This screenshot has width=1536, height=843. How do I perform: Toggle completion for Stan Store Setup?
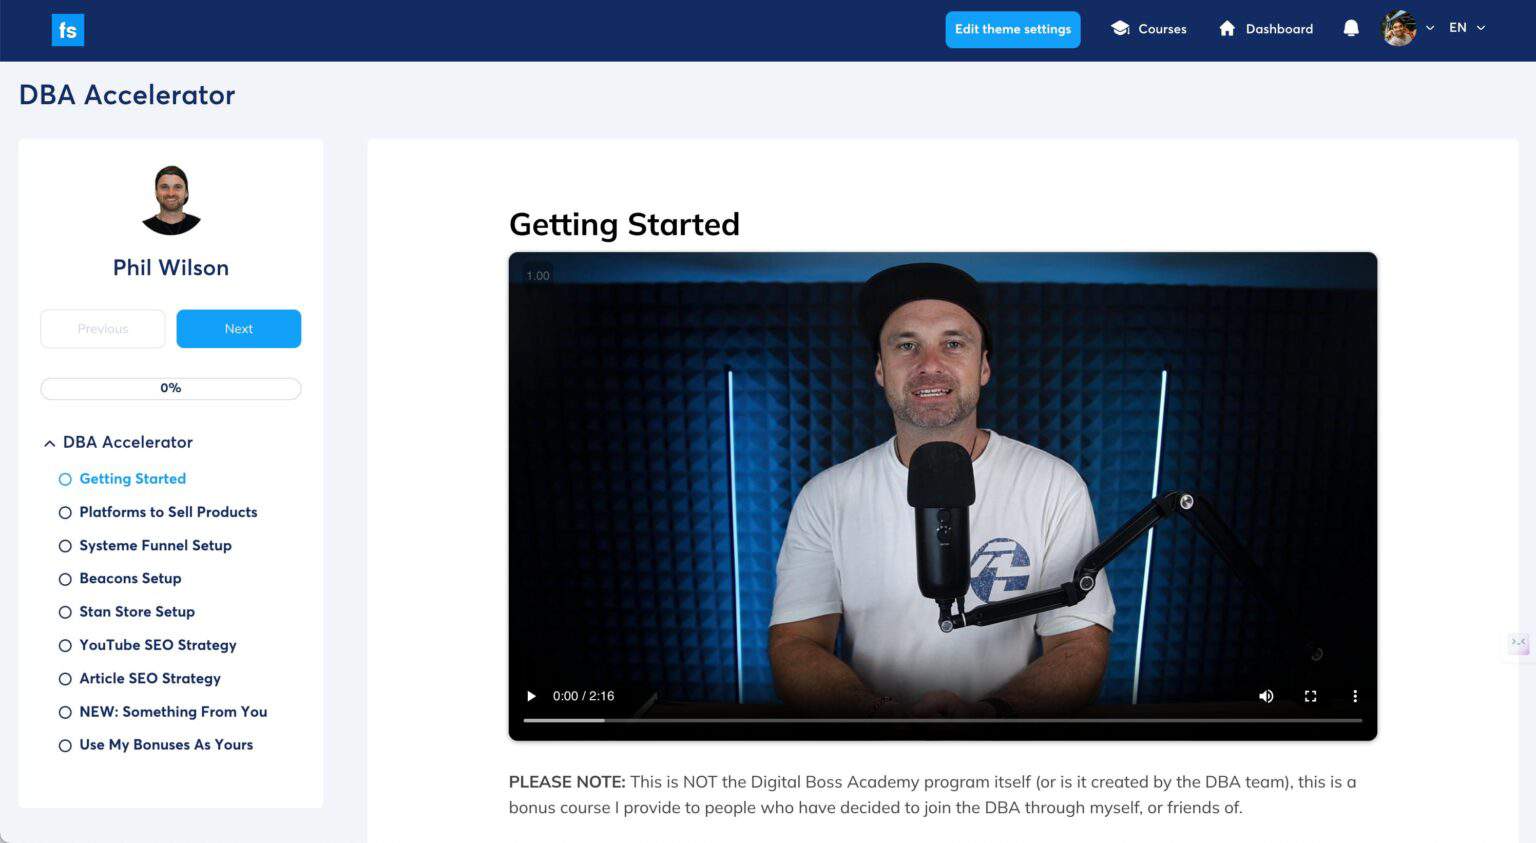click(65, 612)
